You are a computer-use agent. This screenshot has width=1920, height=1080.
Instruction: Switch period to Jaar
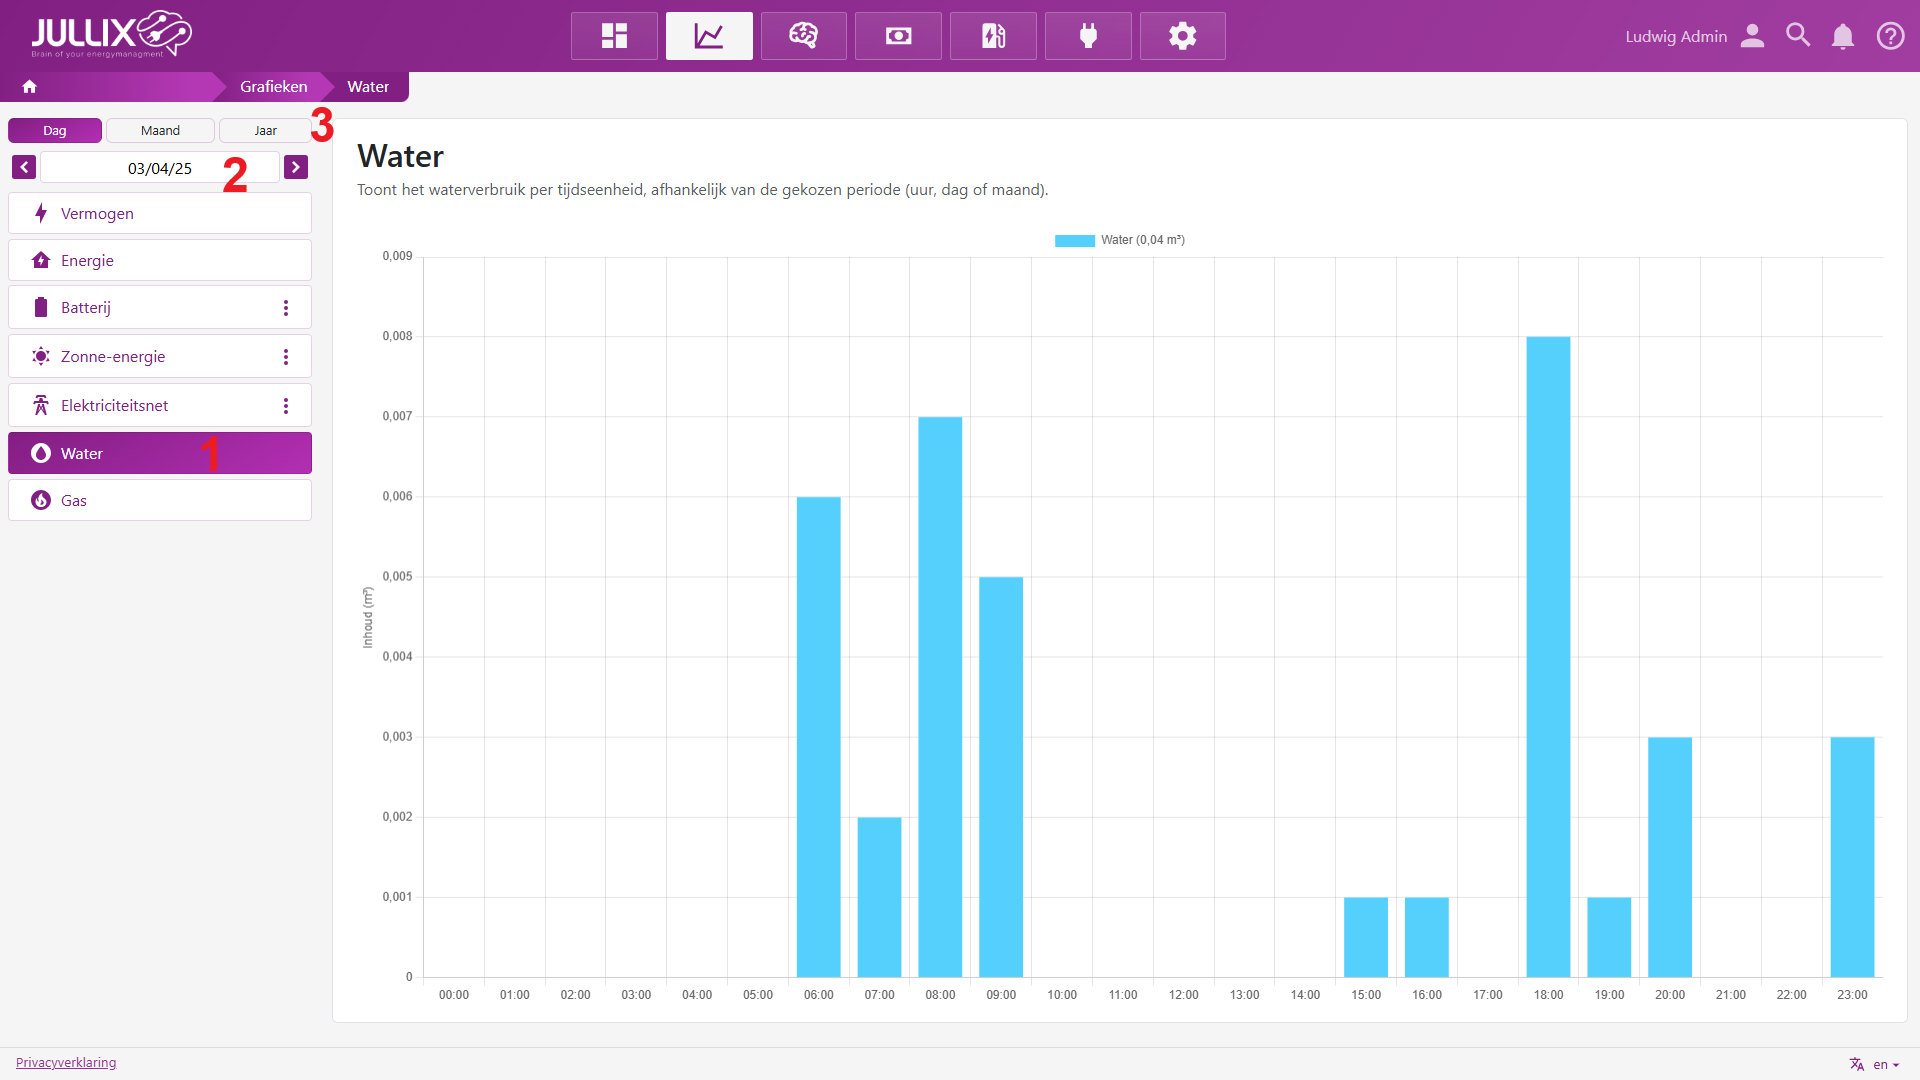[265, 131]
